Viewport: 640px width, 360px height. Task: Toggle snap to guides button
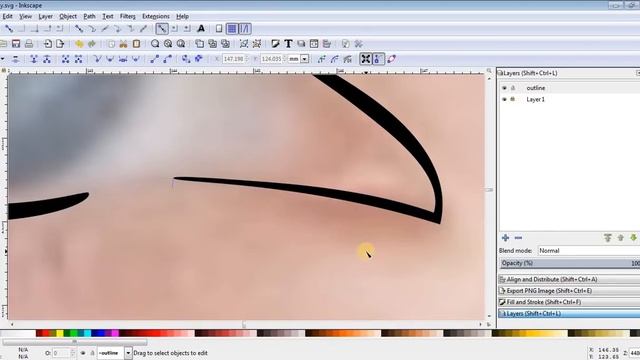(244, 29)
